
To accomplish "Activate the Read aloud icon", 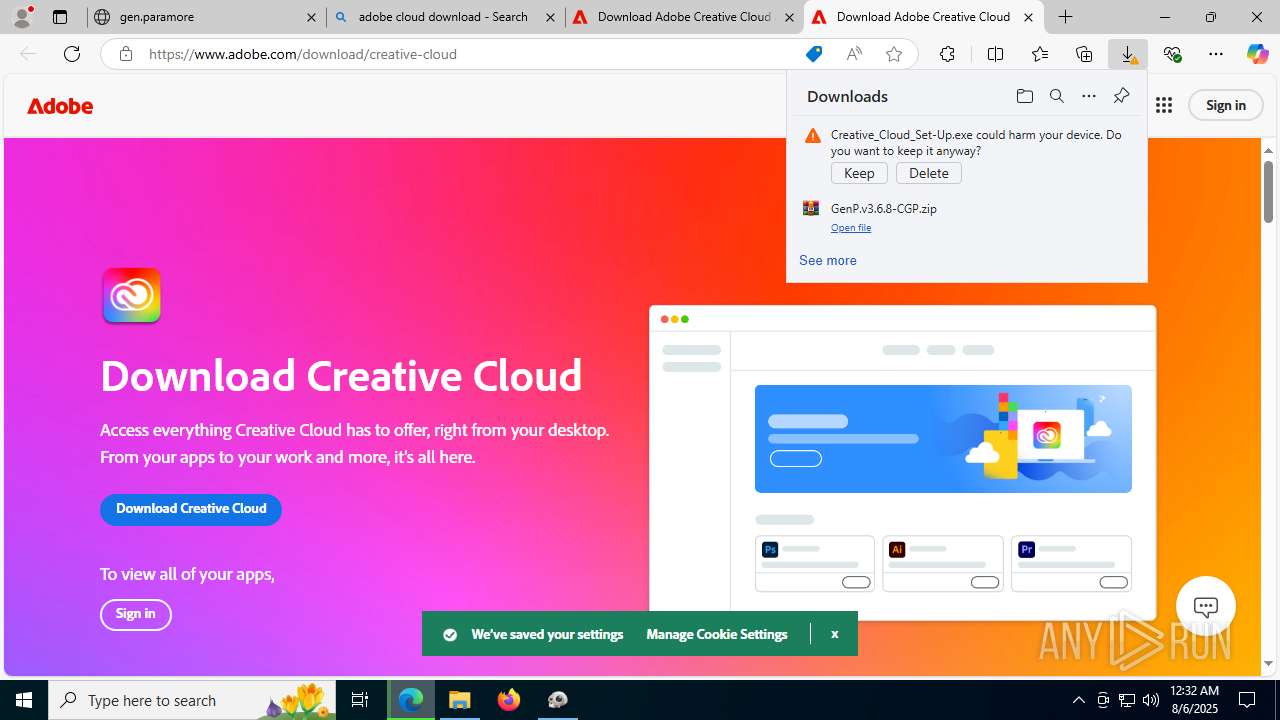I will point(854,54).
